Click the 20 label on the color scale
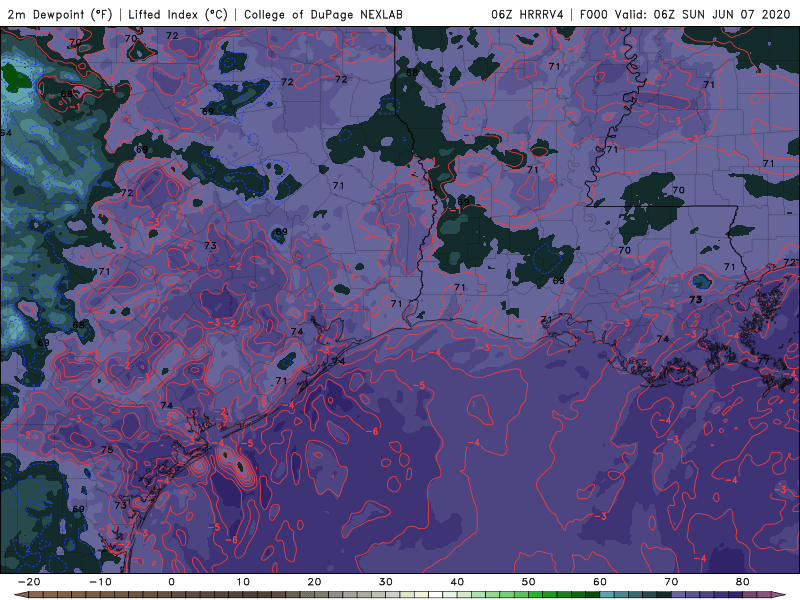The width and height of the screenshot is (800, 600). pos(314,582)
